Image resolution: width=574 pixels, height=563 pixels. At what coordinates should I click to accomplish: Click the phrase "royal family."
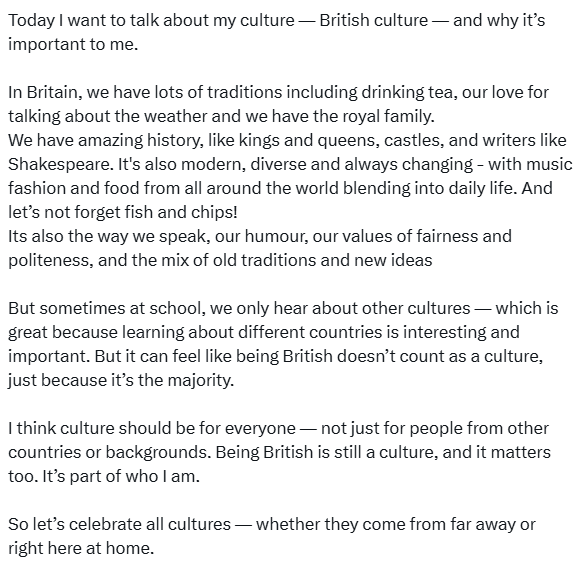coord(388,116)
